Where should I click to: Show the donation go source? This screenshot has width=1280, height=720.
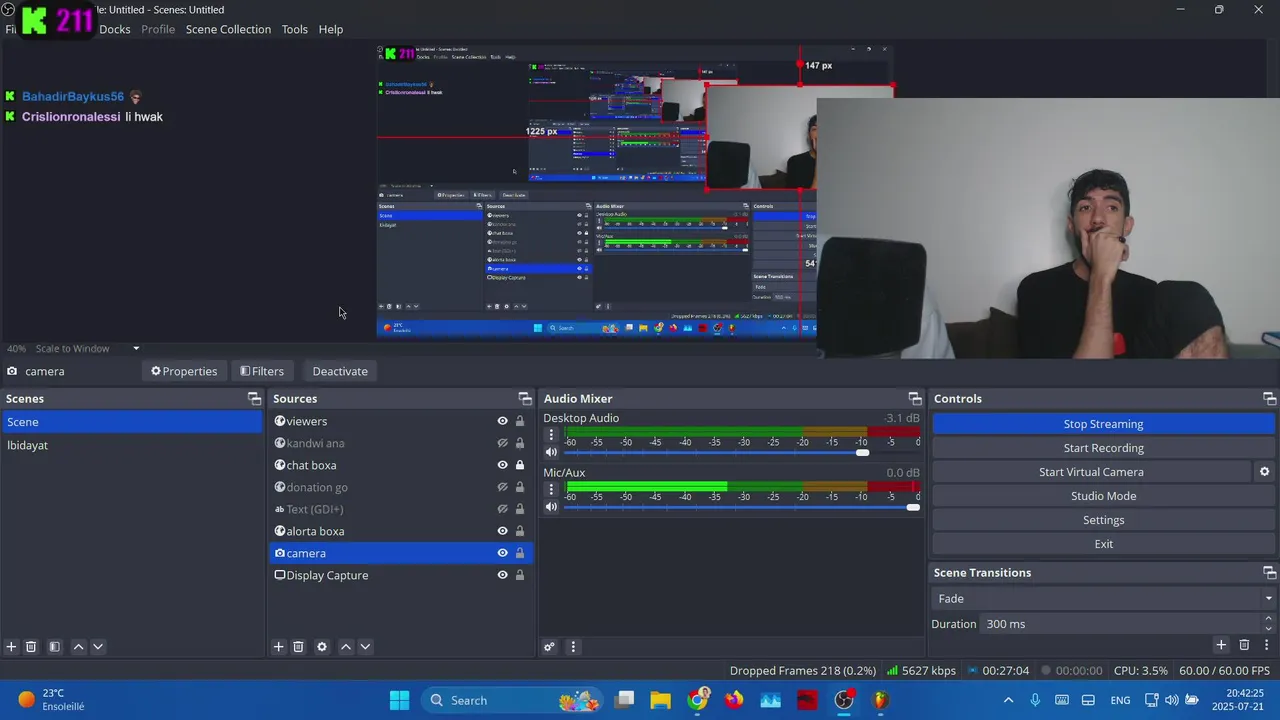click(x=503, y=487)
